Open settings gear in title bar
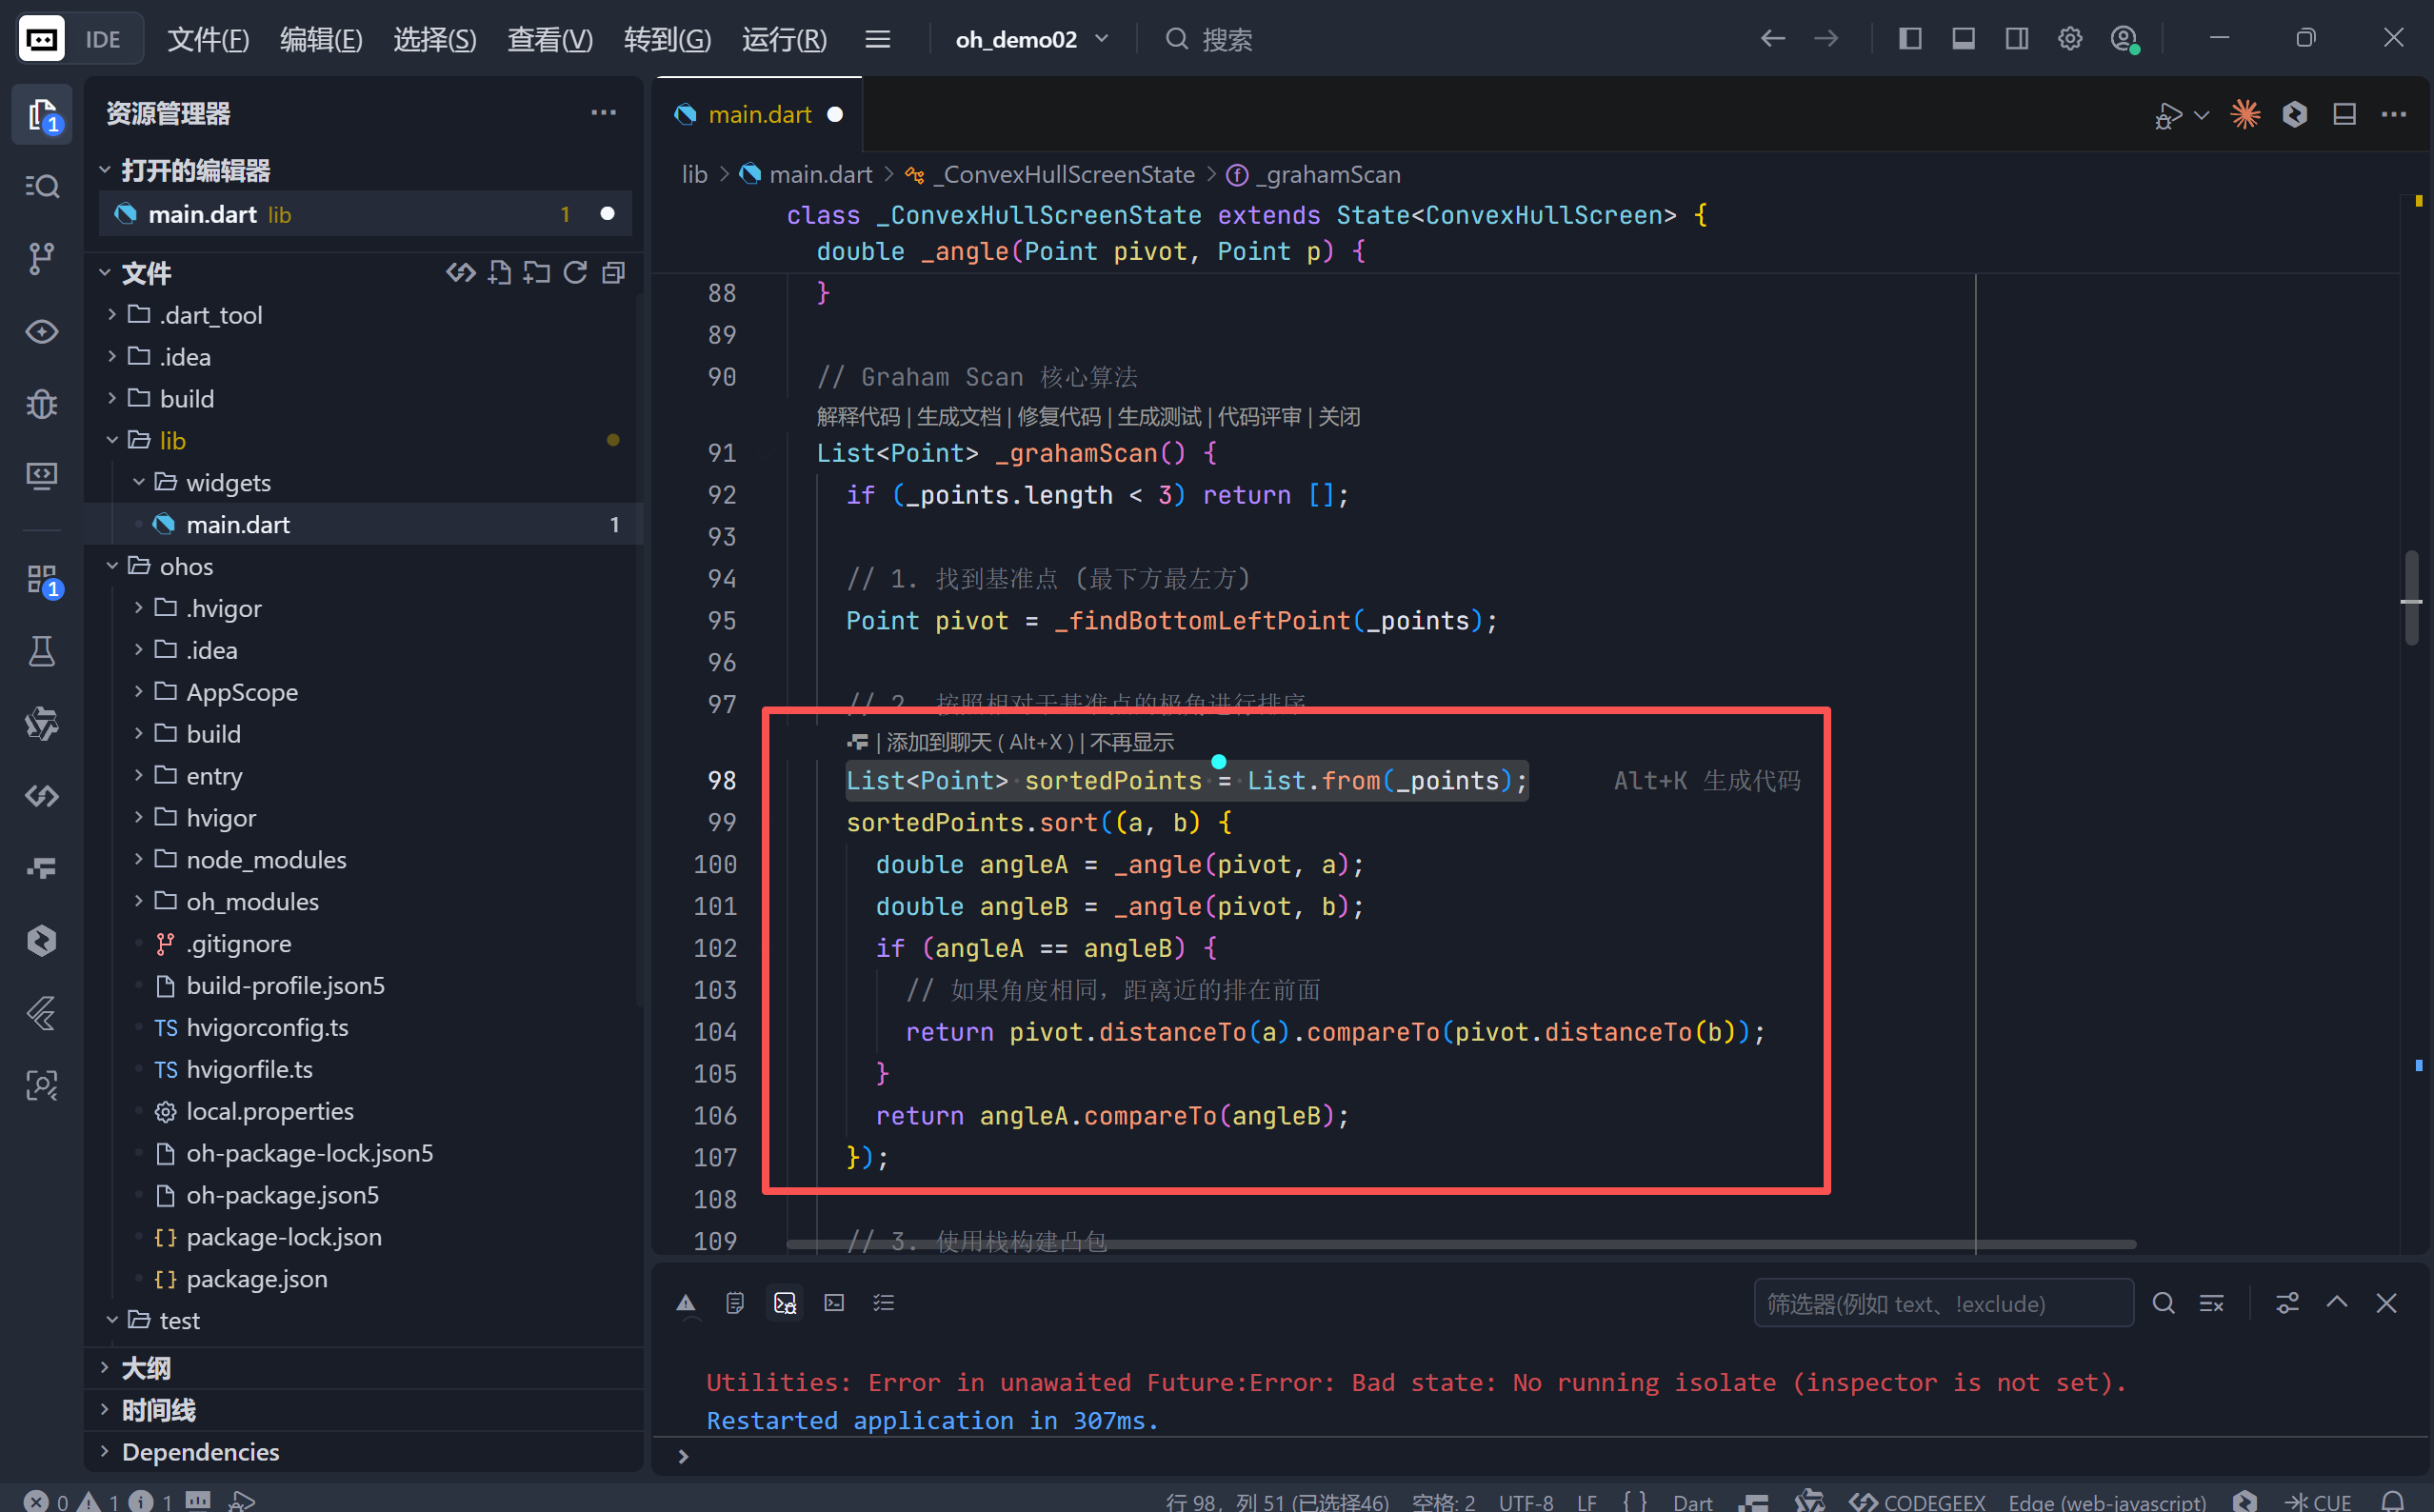Image resolution: width=2434 pixels, height=1512 pixels. (2069, 39)
